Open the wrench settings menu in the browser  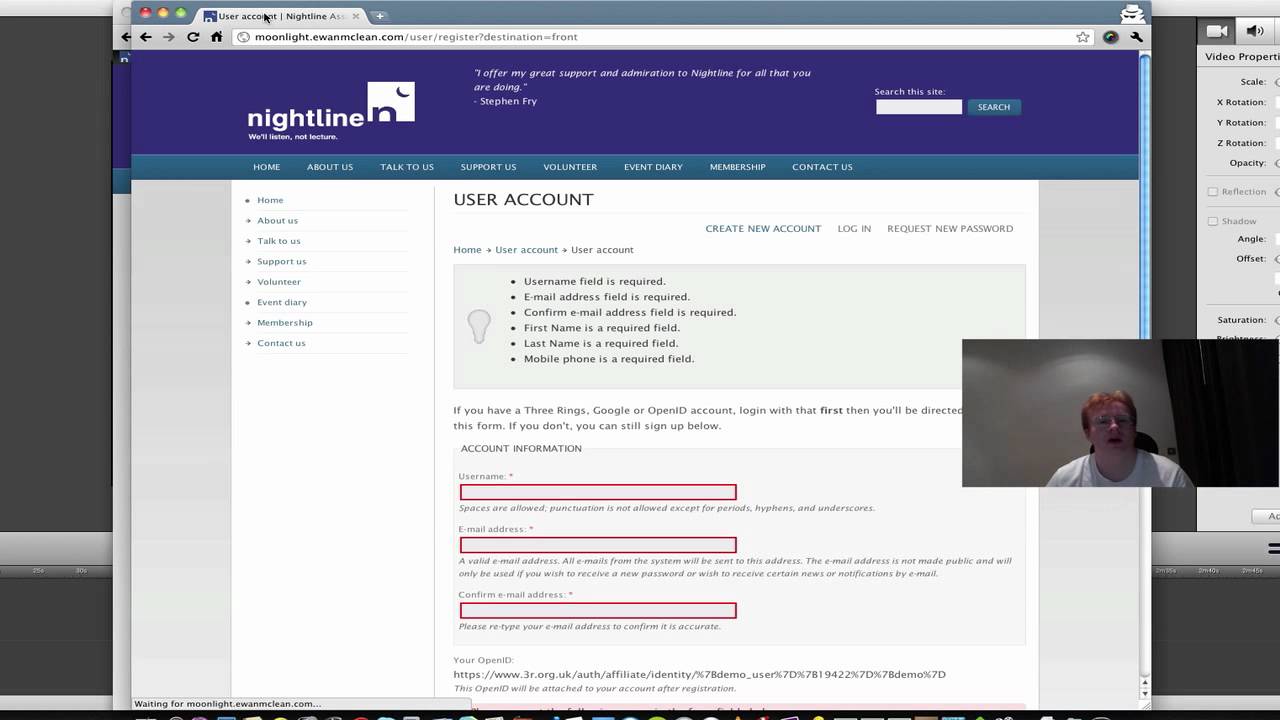[x=1137, y=37]
